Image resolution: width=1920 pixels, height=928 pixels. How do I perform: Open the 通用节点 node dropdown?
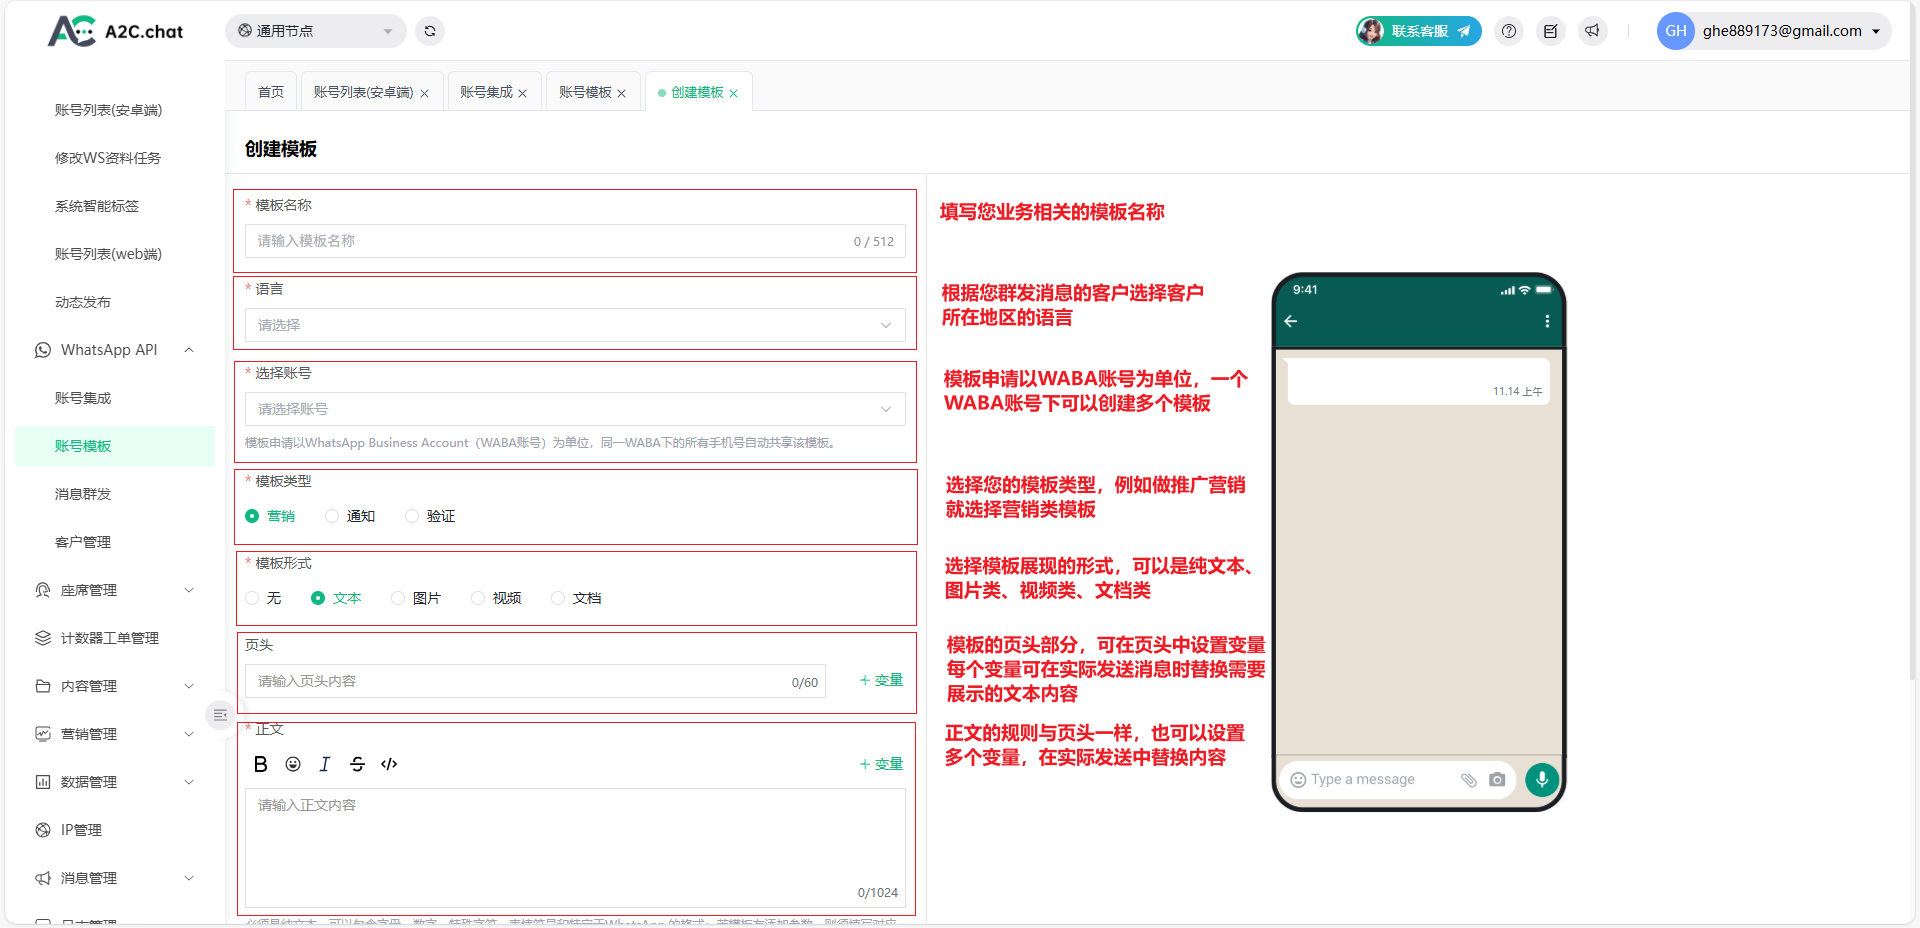pyautogui.click(x=315, y=31)
